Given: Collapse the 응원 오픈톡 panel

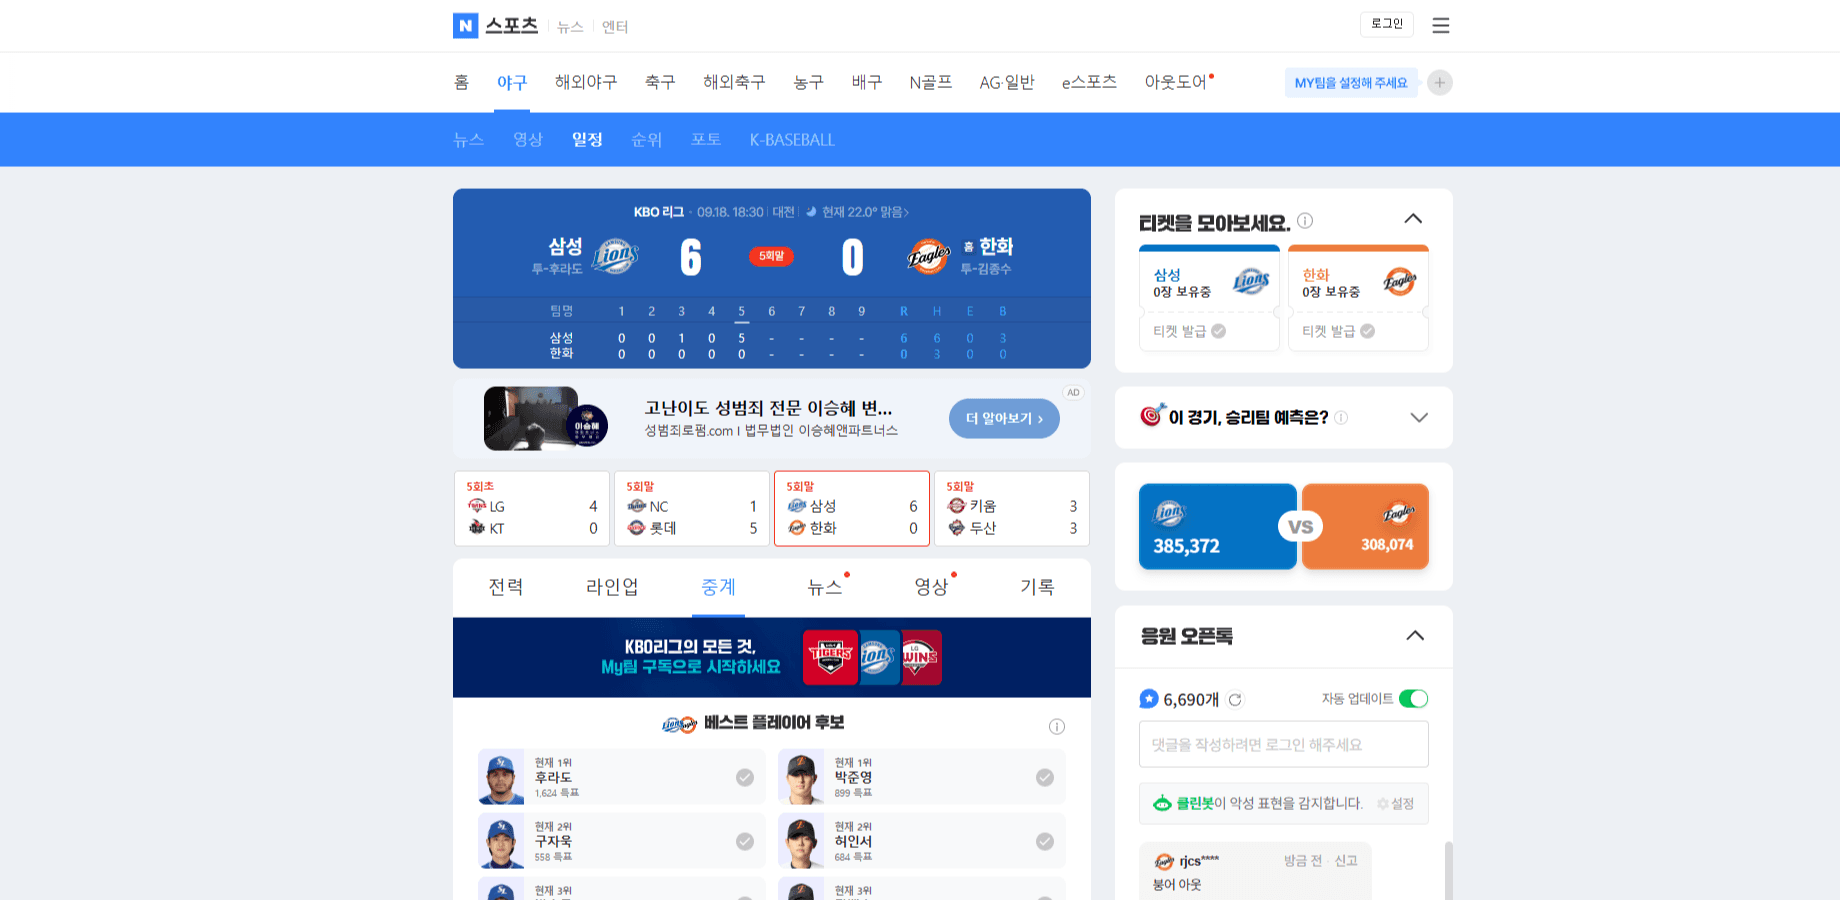Looking at the screenshot, I should [x=1415, y=636].
